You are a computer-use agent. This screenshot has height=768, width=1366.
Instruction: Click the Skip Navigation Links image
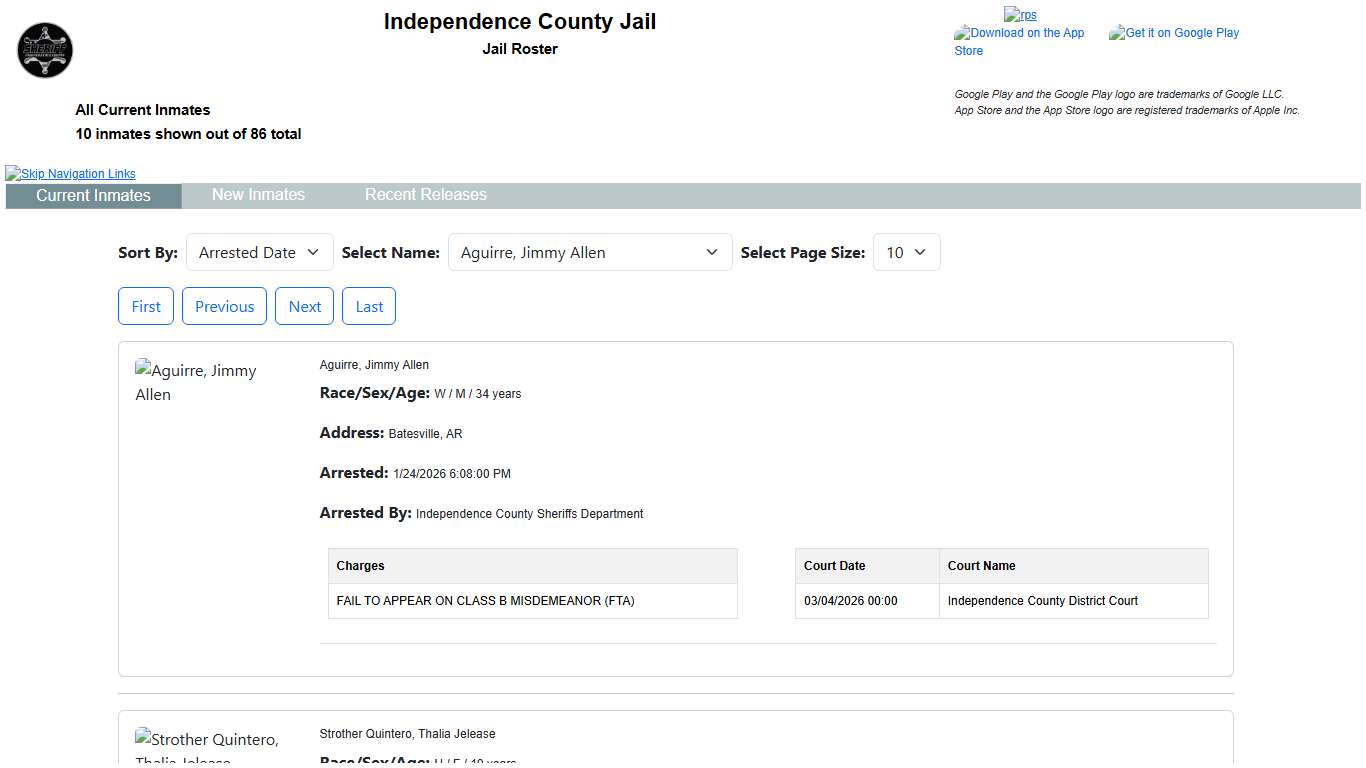(x=70, y=174)
